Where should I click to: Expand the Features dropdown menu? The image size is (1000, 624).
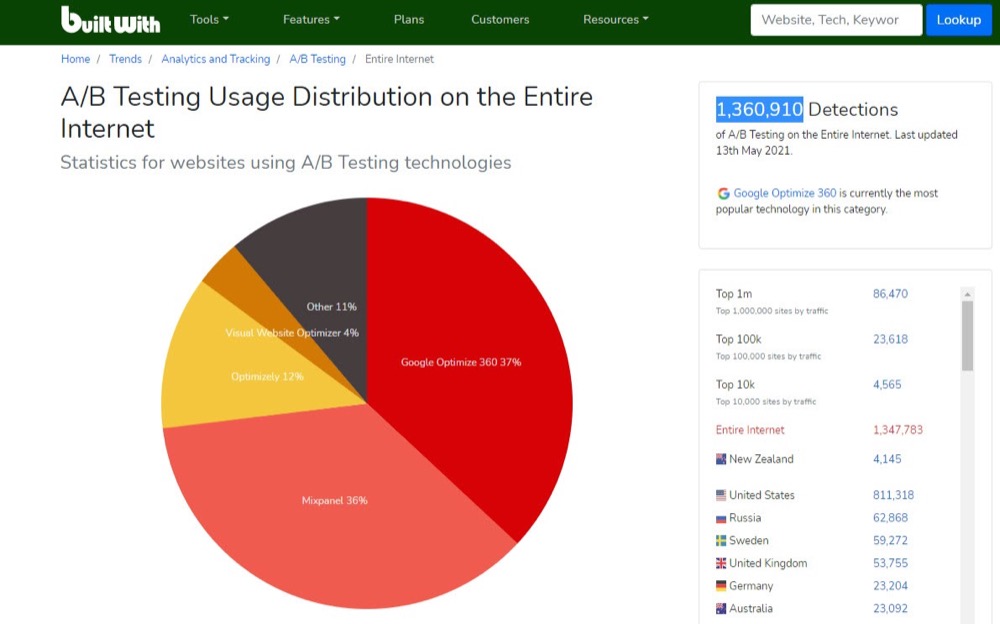tap(311, 19)
